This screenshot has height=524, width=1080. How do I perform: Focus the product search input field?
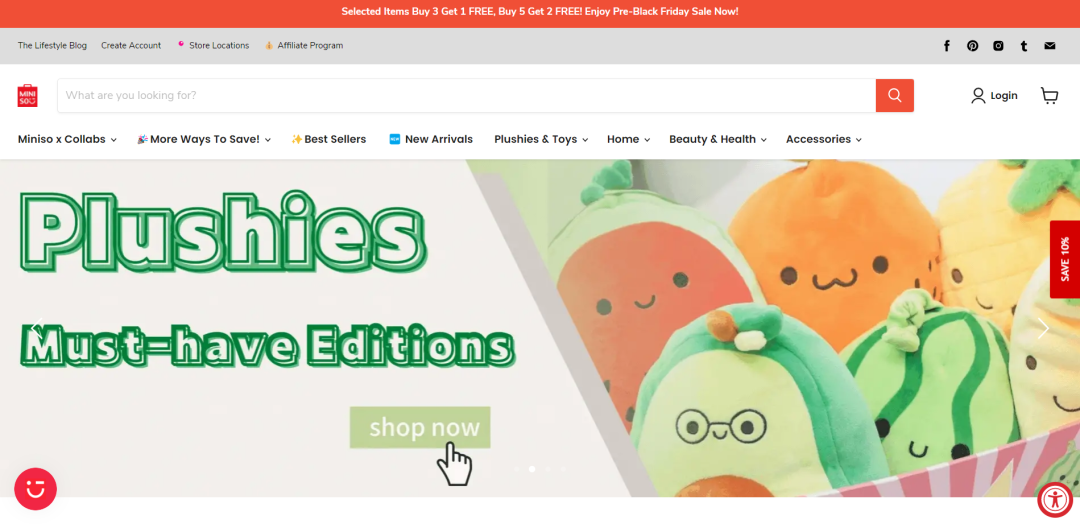[x=466, y=95]
